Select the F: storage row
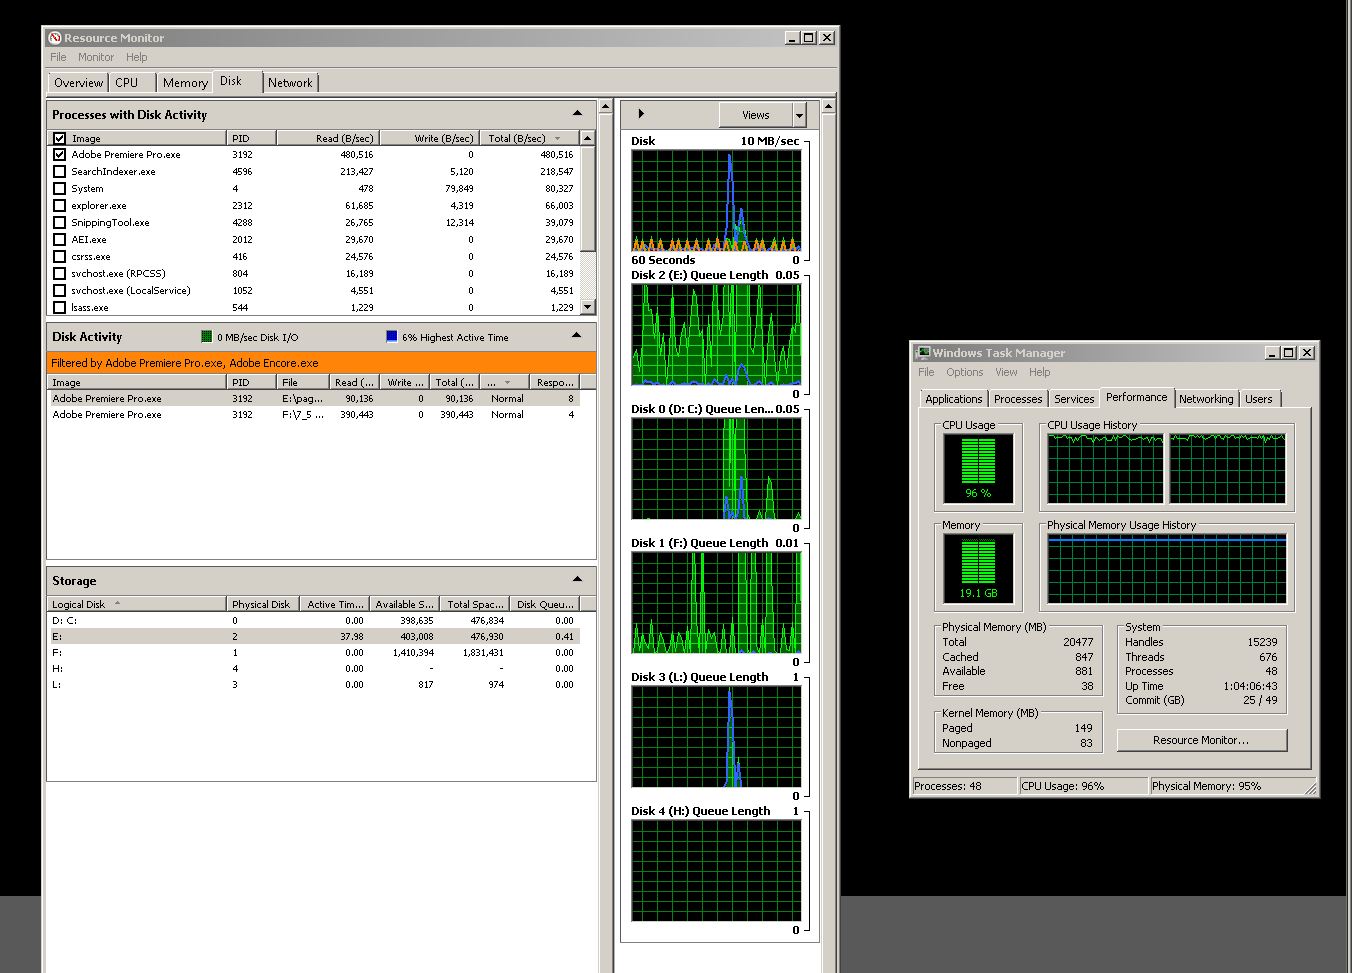Viewport: 1352px width, 973px height. click(x=314, y=652)
